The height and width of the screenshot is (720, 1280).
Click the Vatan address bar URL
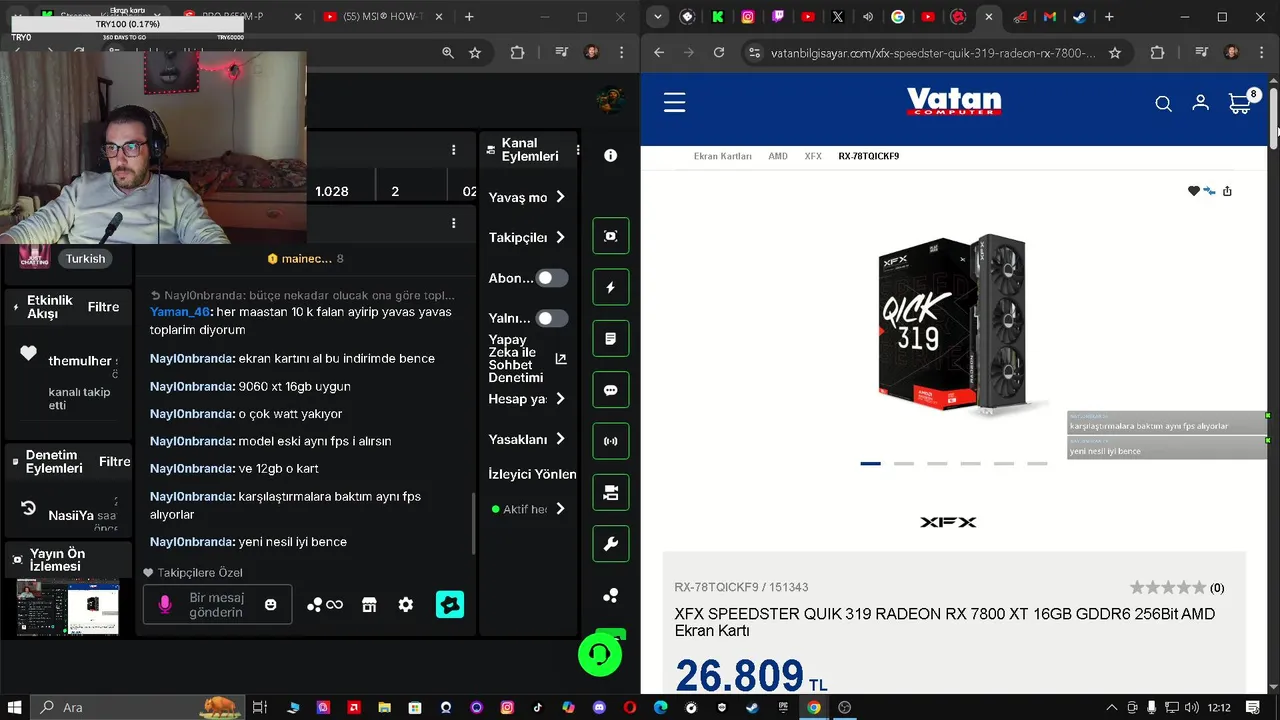[932, 53]
